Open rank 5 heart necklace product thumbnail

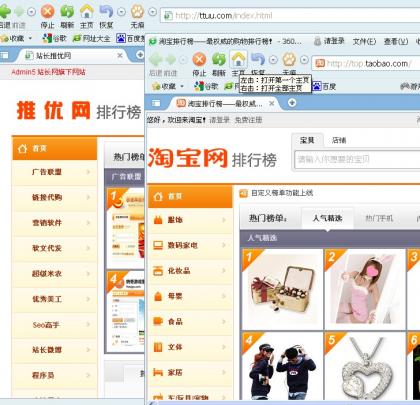pos(365,365)
